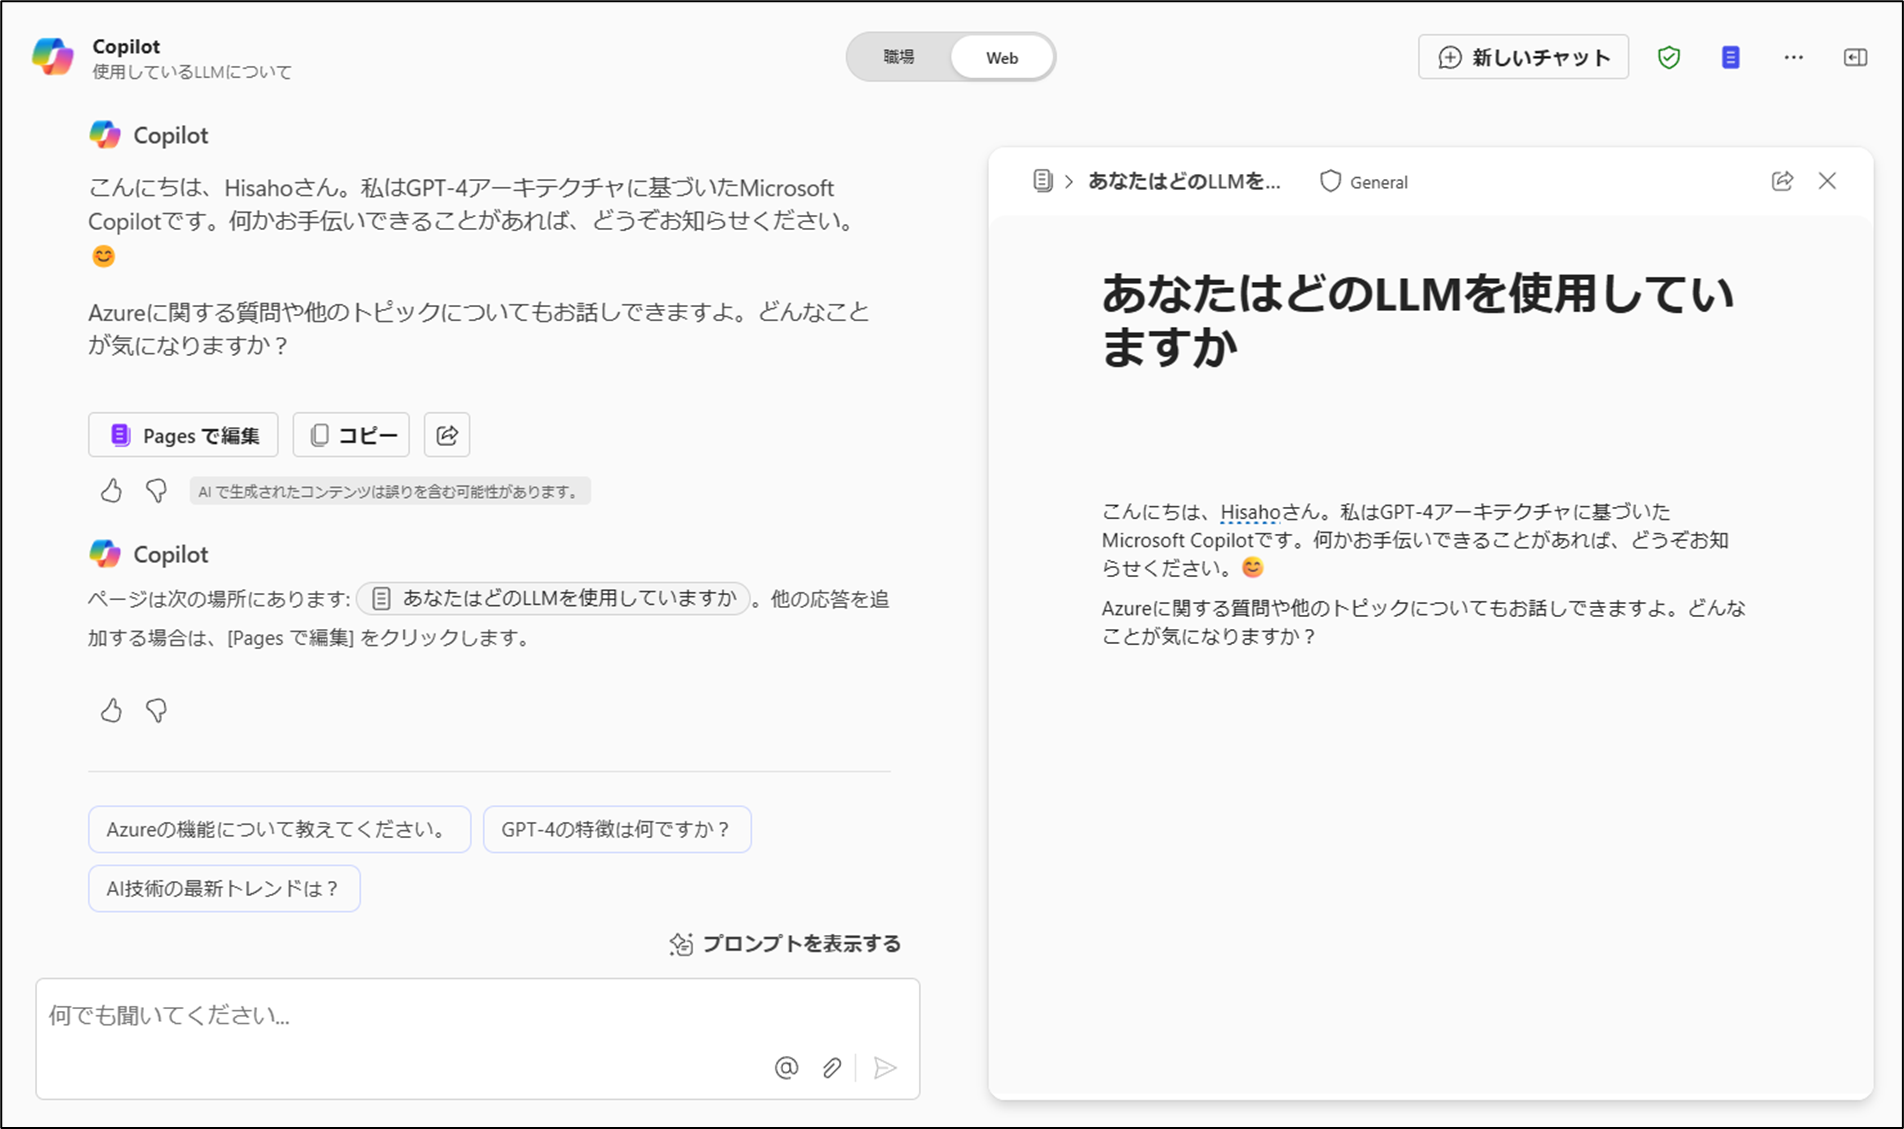Open the blue Pages icon in header
This screenshot has height=1129, width=1904.
coord(1731,57)
